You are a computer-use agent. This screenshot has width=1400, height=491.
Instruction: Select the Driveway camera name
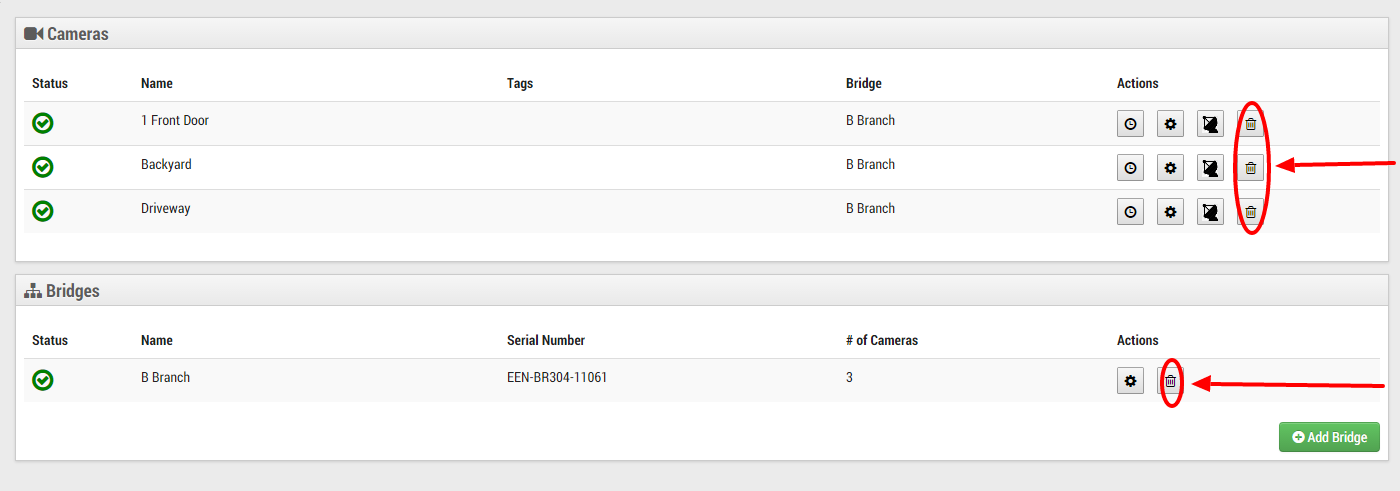pos(165,209)
